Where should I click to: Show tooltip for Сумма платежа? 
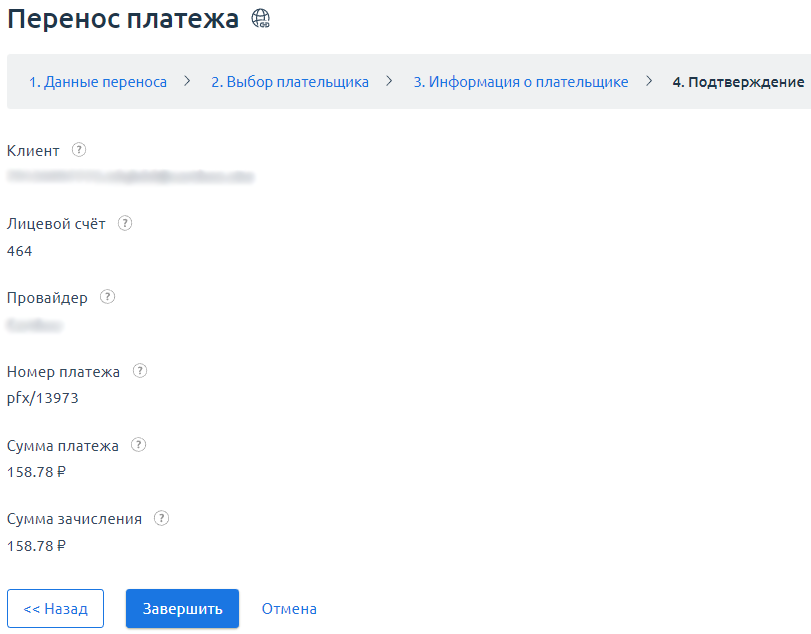pyautogui.click(x=139, y=445)
